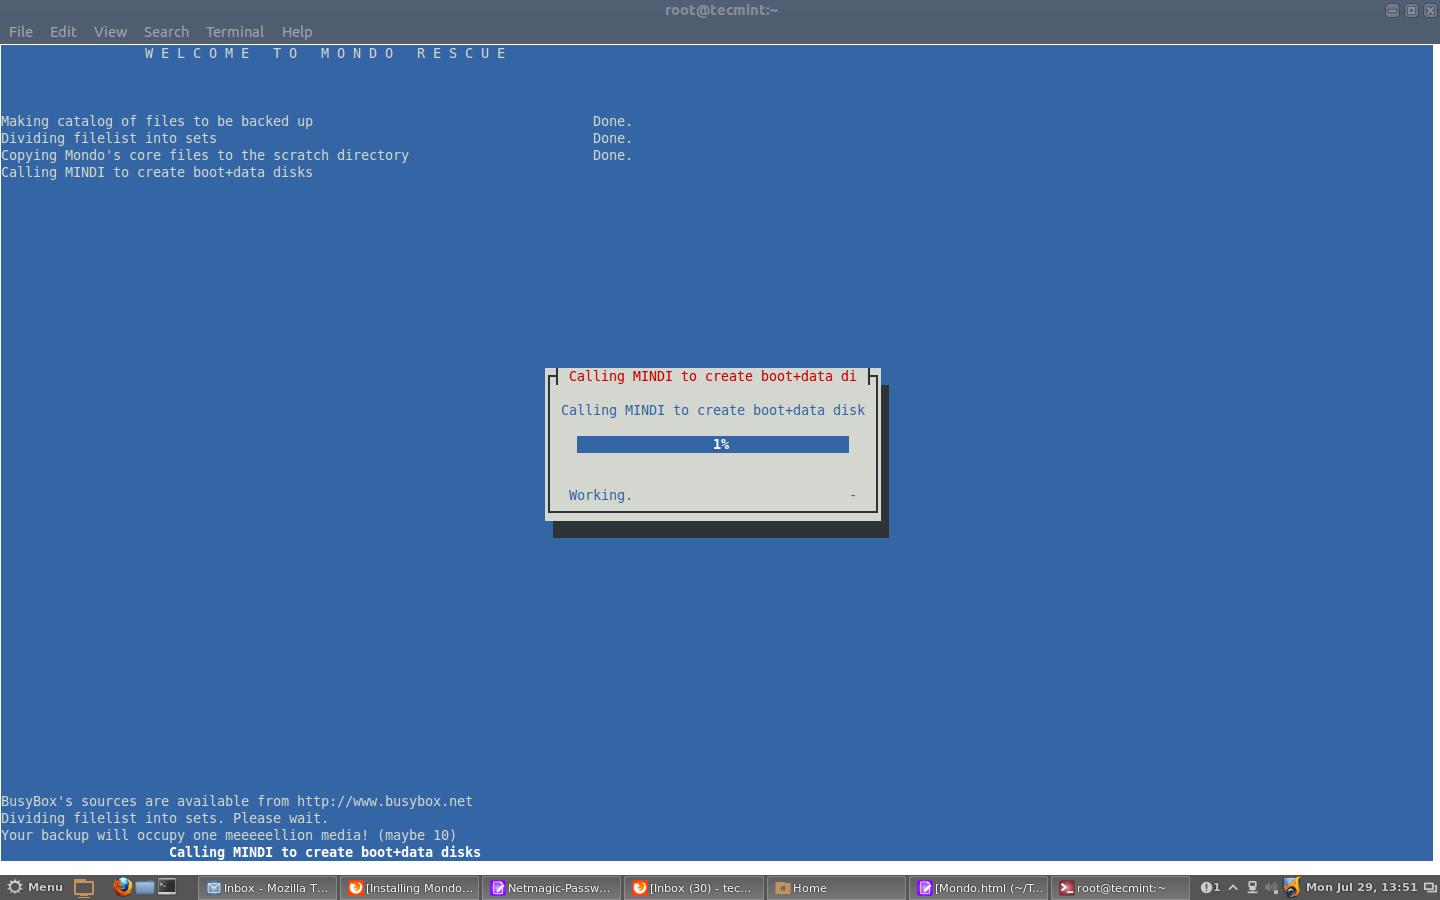Open the Terminal menu
Screen dimensions: 1440x900
[235, 32]
